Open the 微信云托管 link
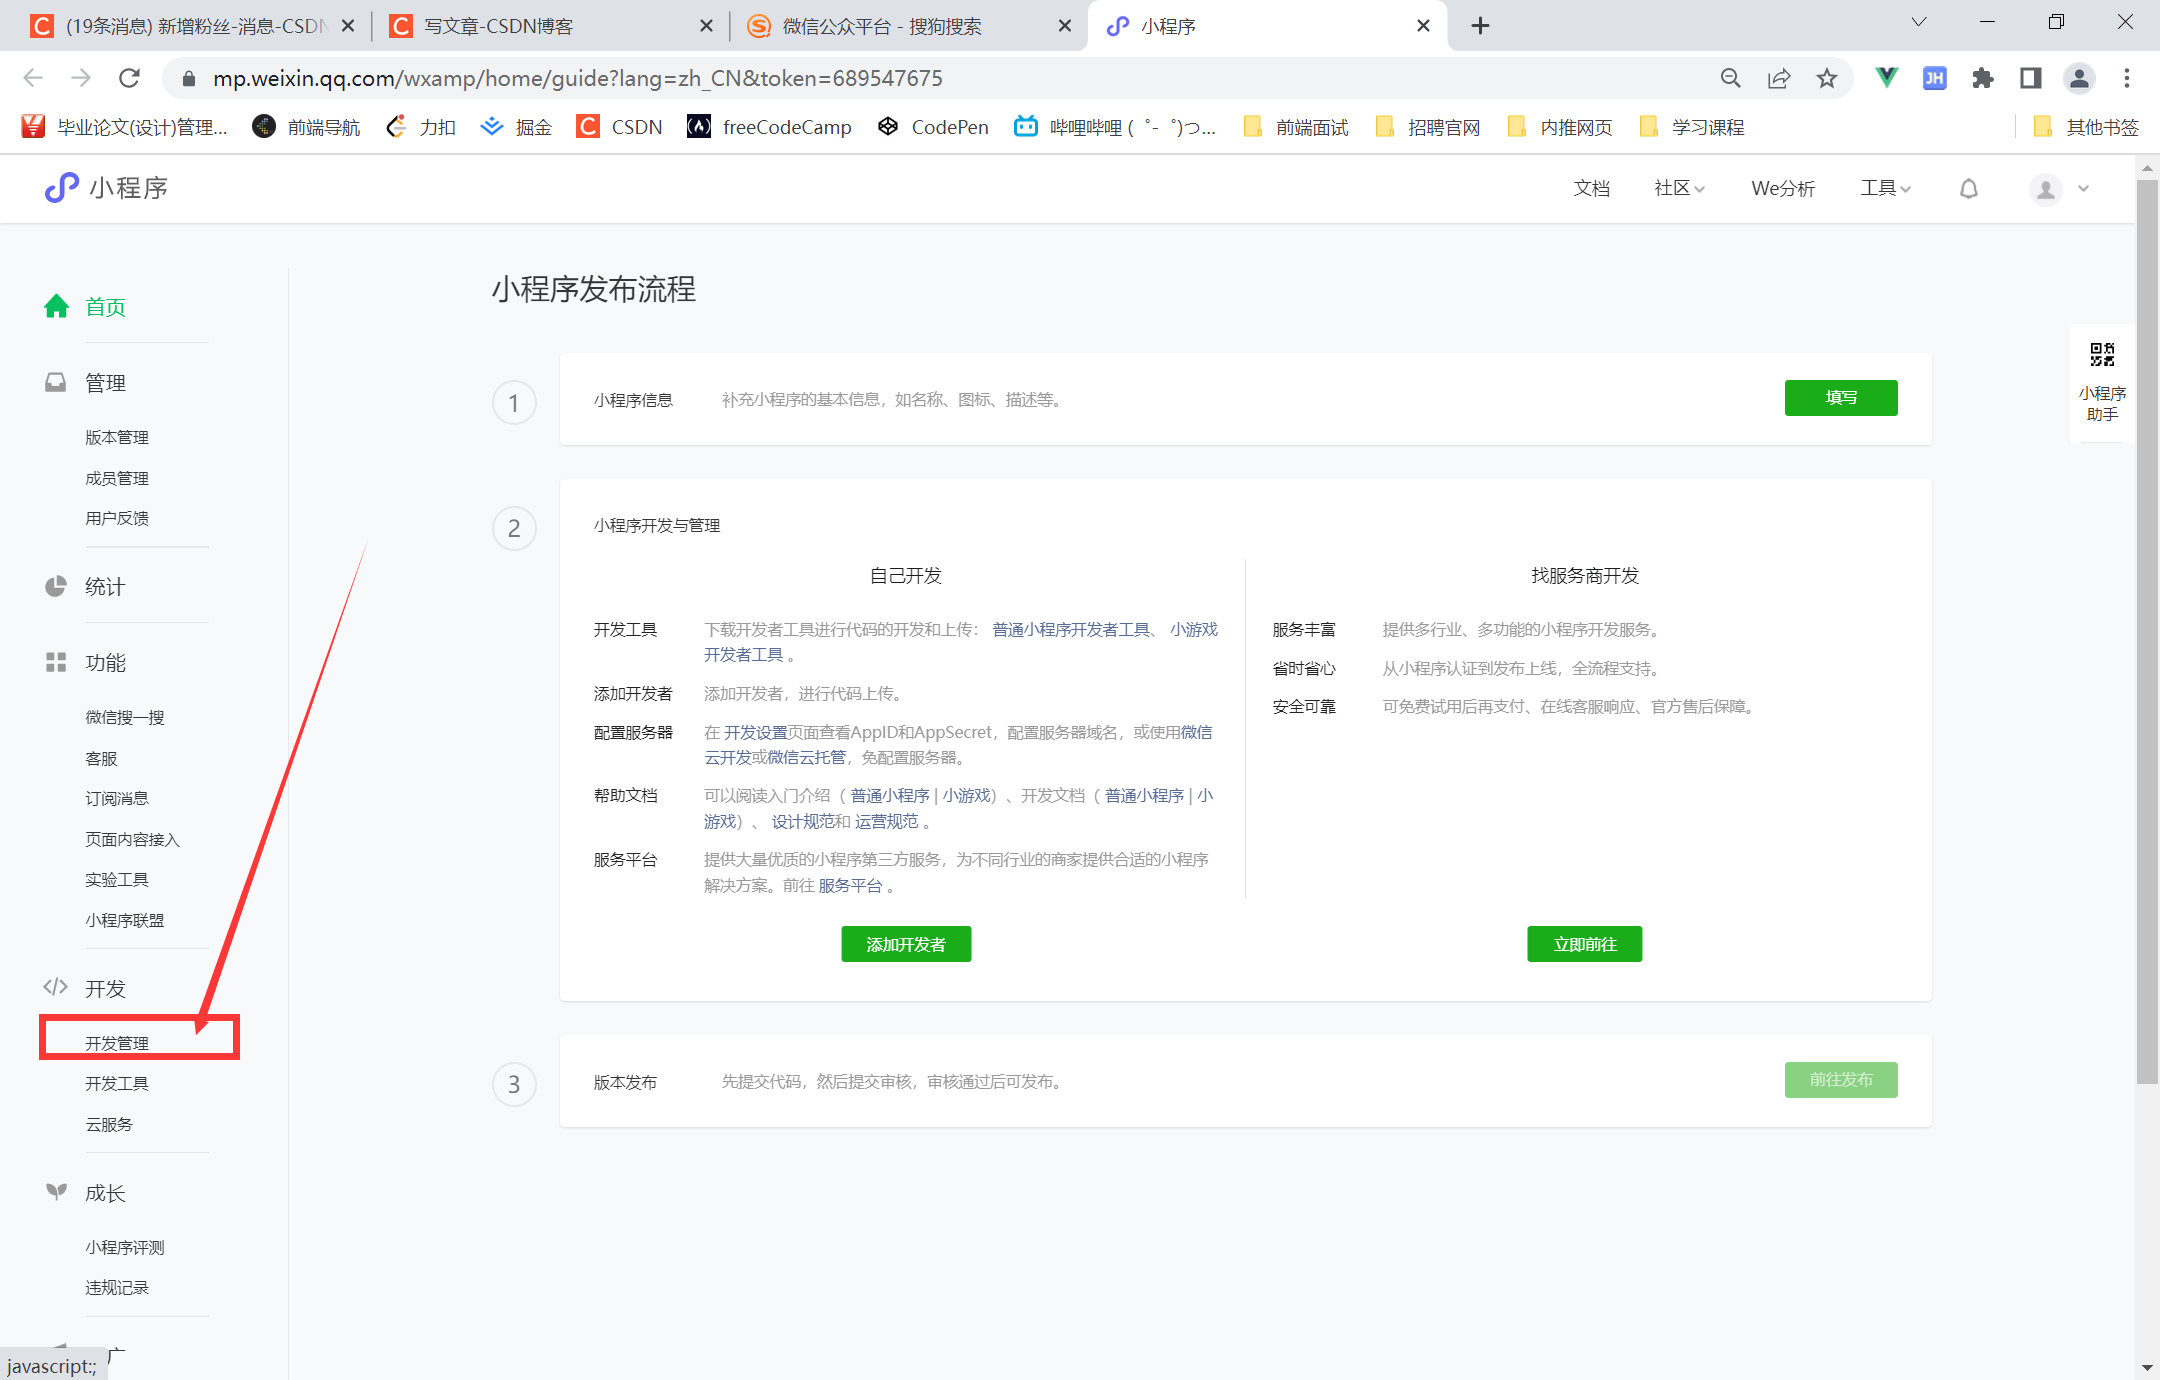2160x1380 pixels. coord(807,757)
